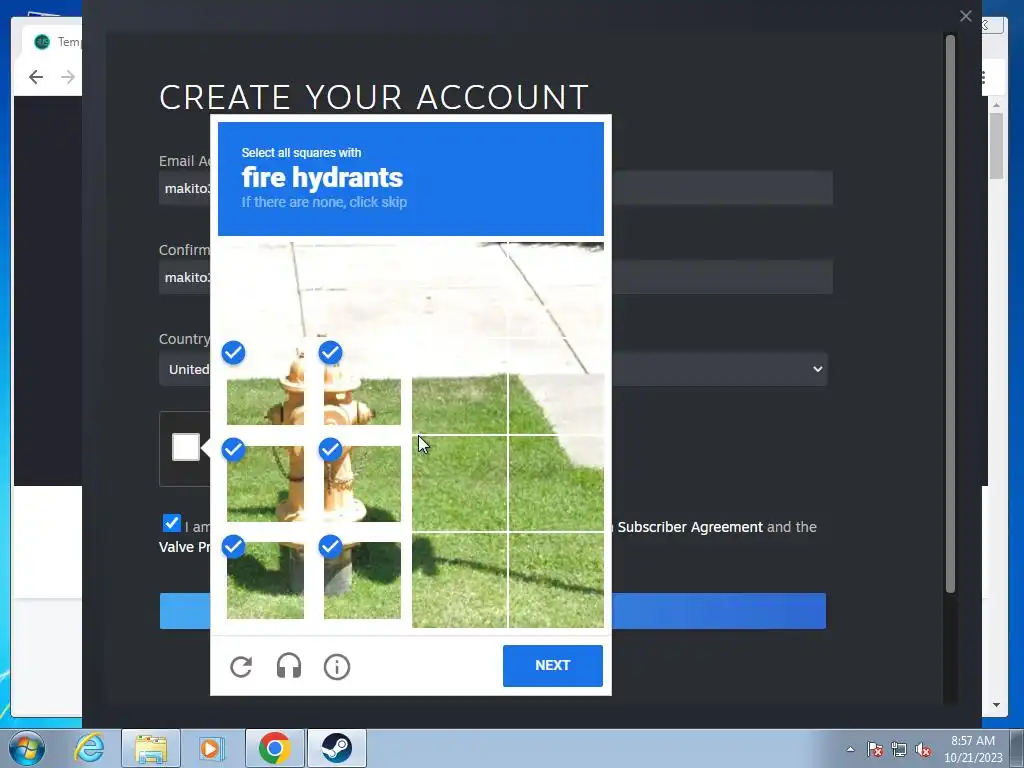
Task: Close the Steam dialog with X
Action: coord(965,16)
